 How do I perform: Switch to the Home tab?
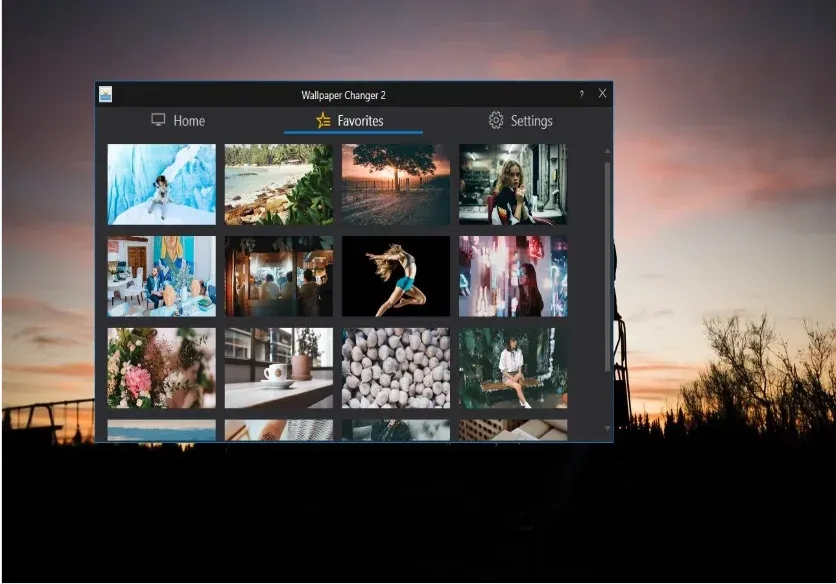[178, 121]
